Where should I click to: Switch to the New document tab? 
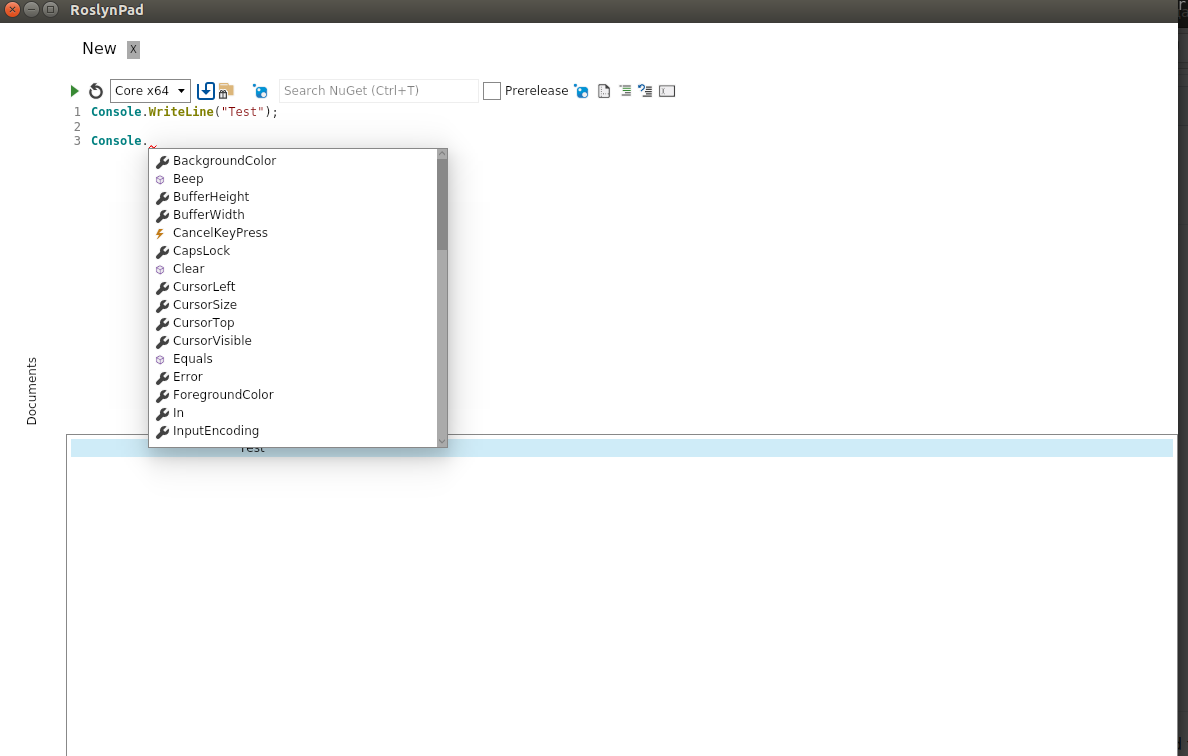[99, 48]
